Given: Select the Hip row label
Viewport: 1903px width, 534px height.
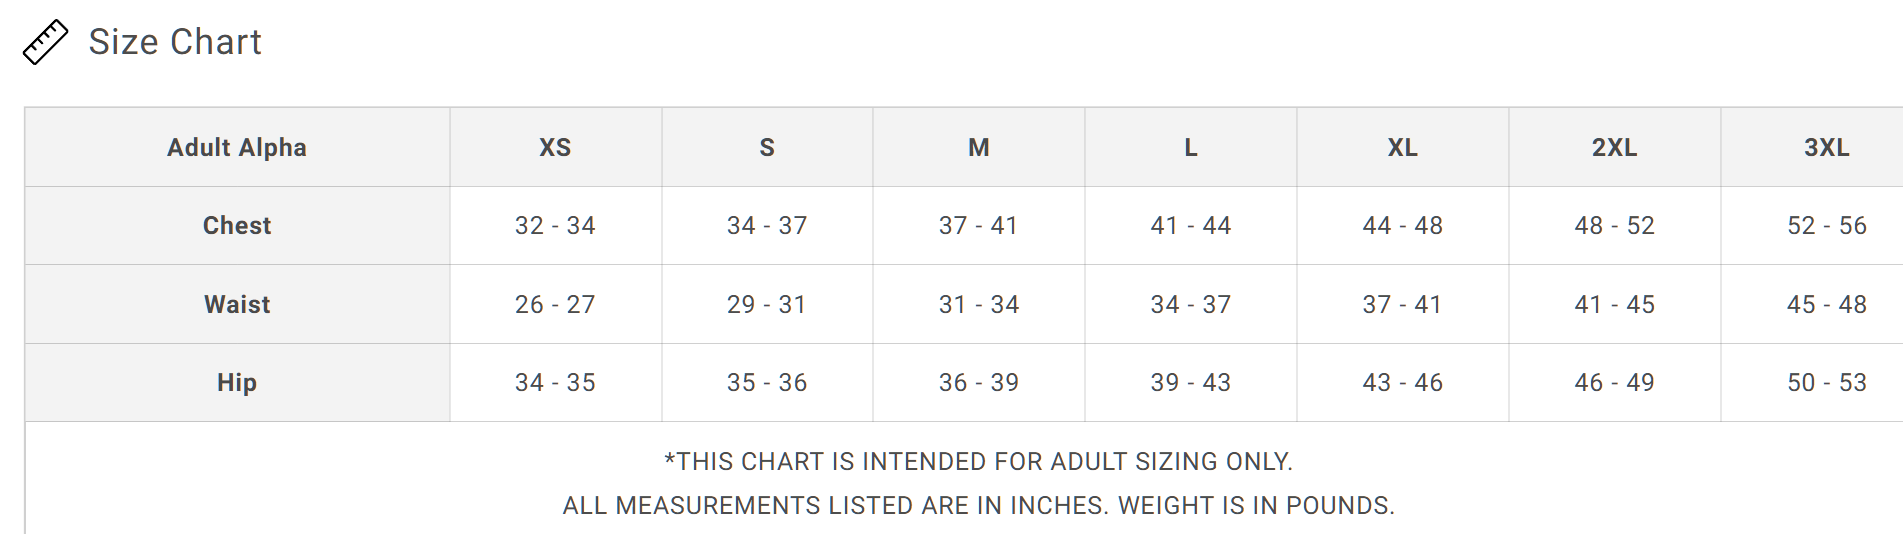Looking at the screenshot, I should [x=237, y=383].
